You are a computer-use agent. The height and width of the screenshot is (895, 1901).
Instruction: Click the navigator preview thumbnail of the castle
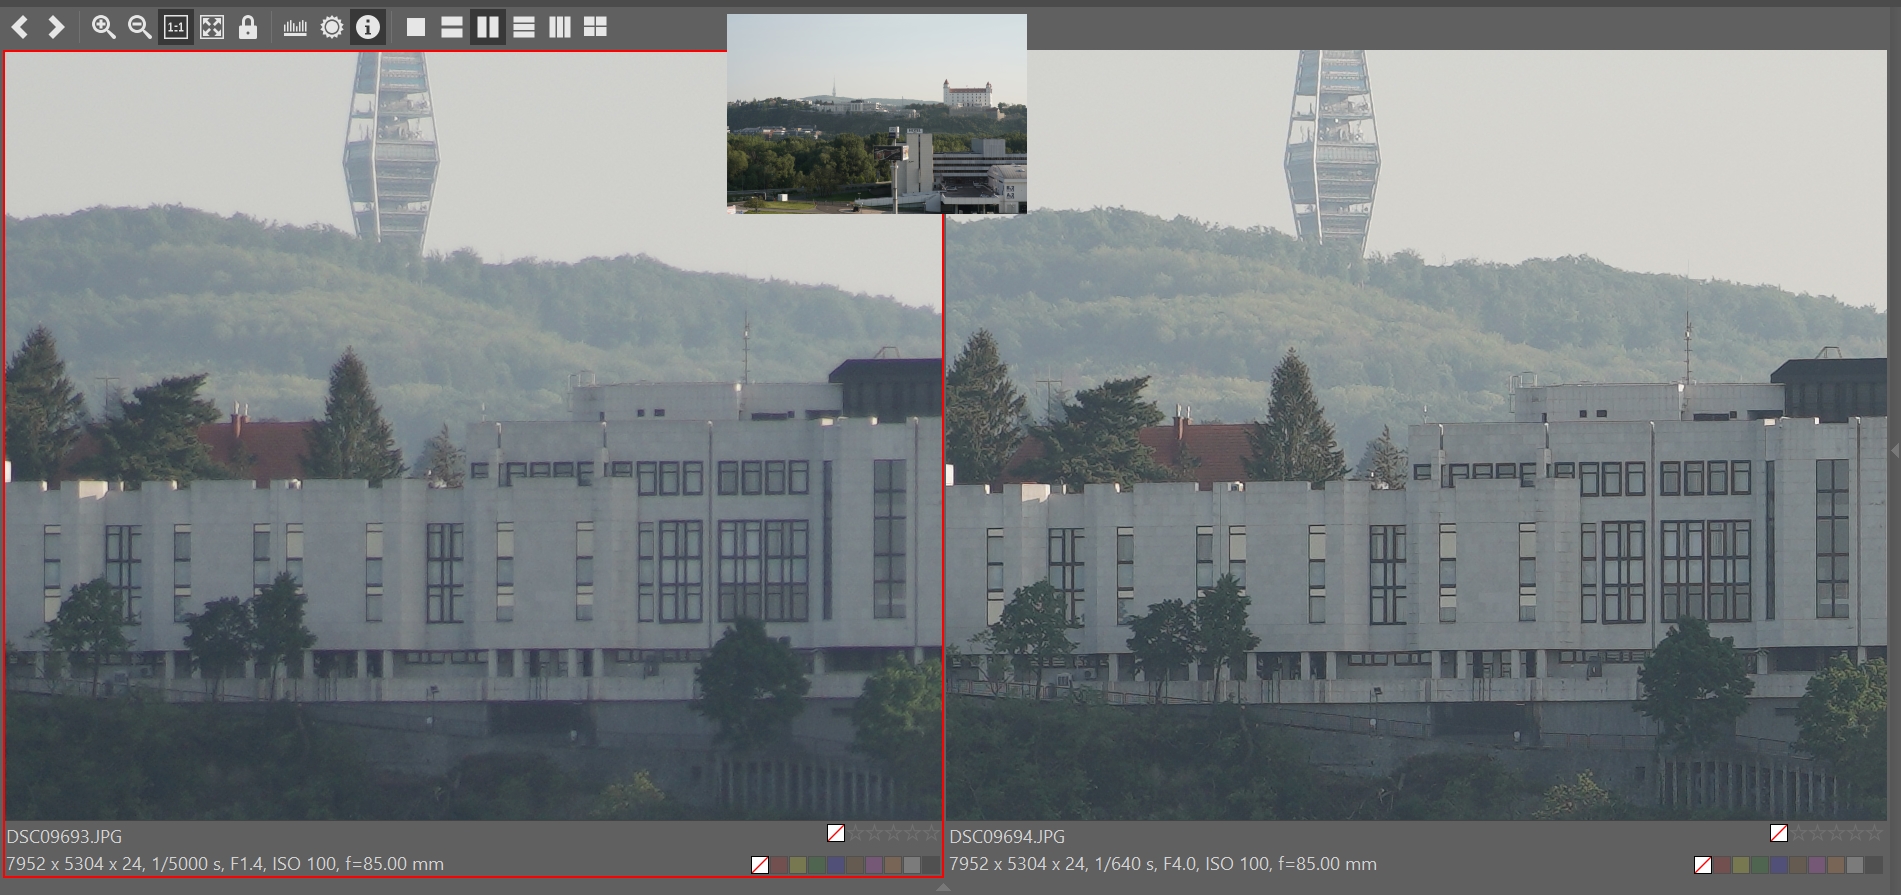pyautogui.click(x=877, y=113)
